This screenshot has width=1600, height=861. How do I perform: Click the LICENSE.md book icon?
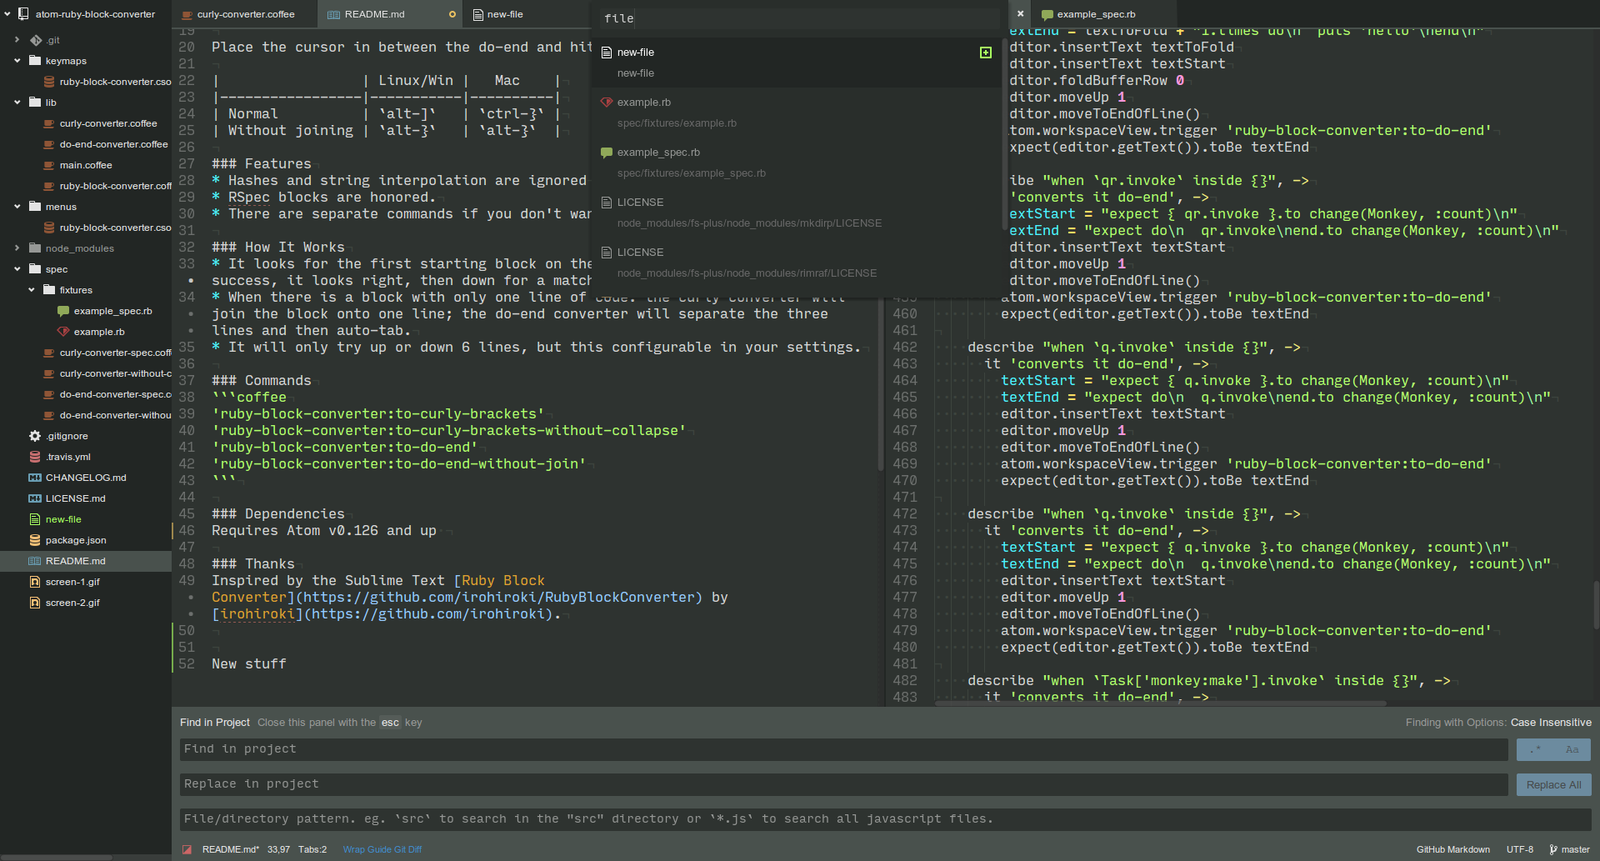pos(35,499)
